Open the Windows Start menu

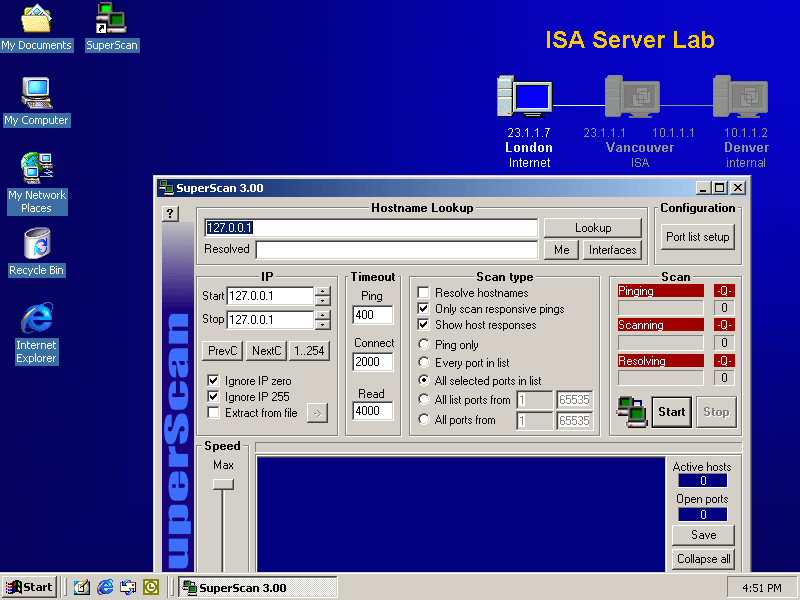(x=29, y=587)
